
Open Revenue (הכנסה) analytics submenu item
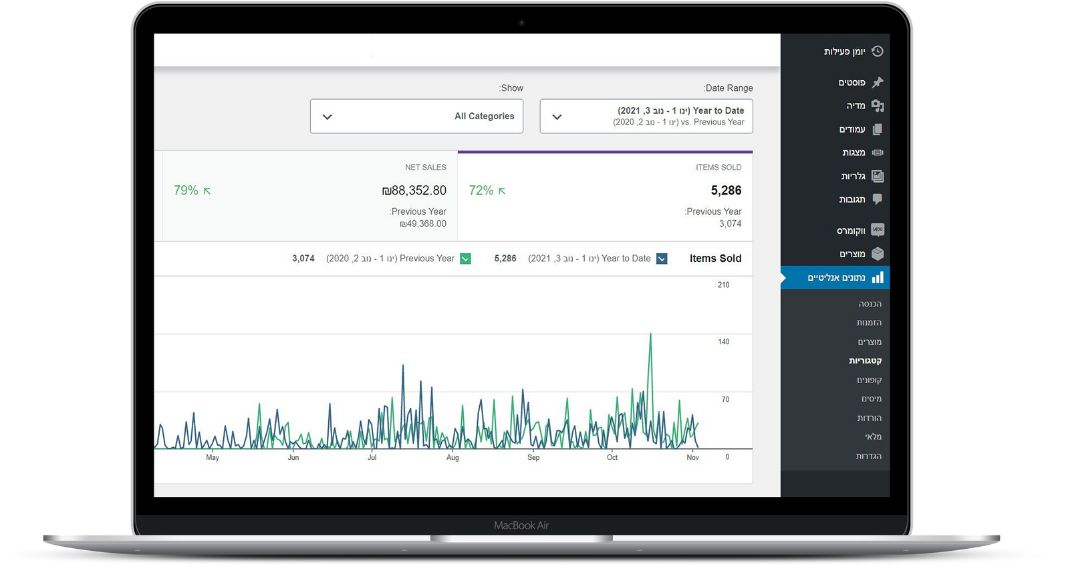(869, 304)
